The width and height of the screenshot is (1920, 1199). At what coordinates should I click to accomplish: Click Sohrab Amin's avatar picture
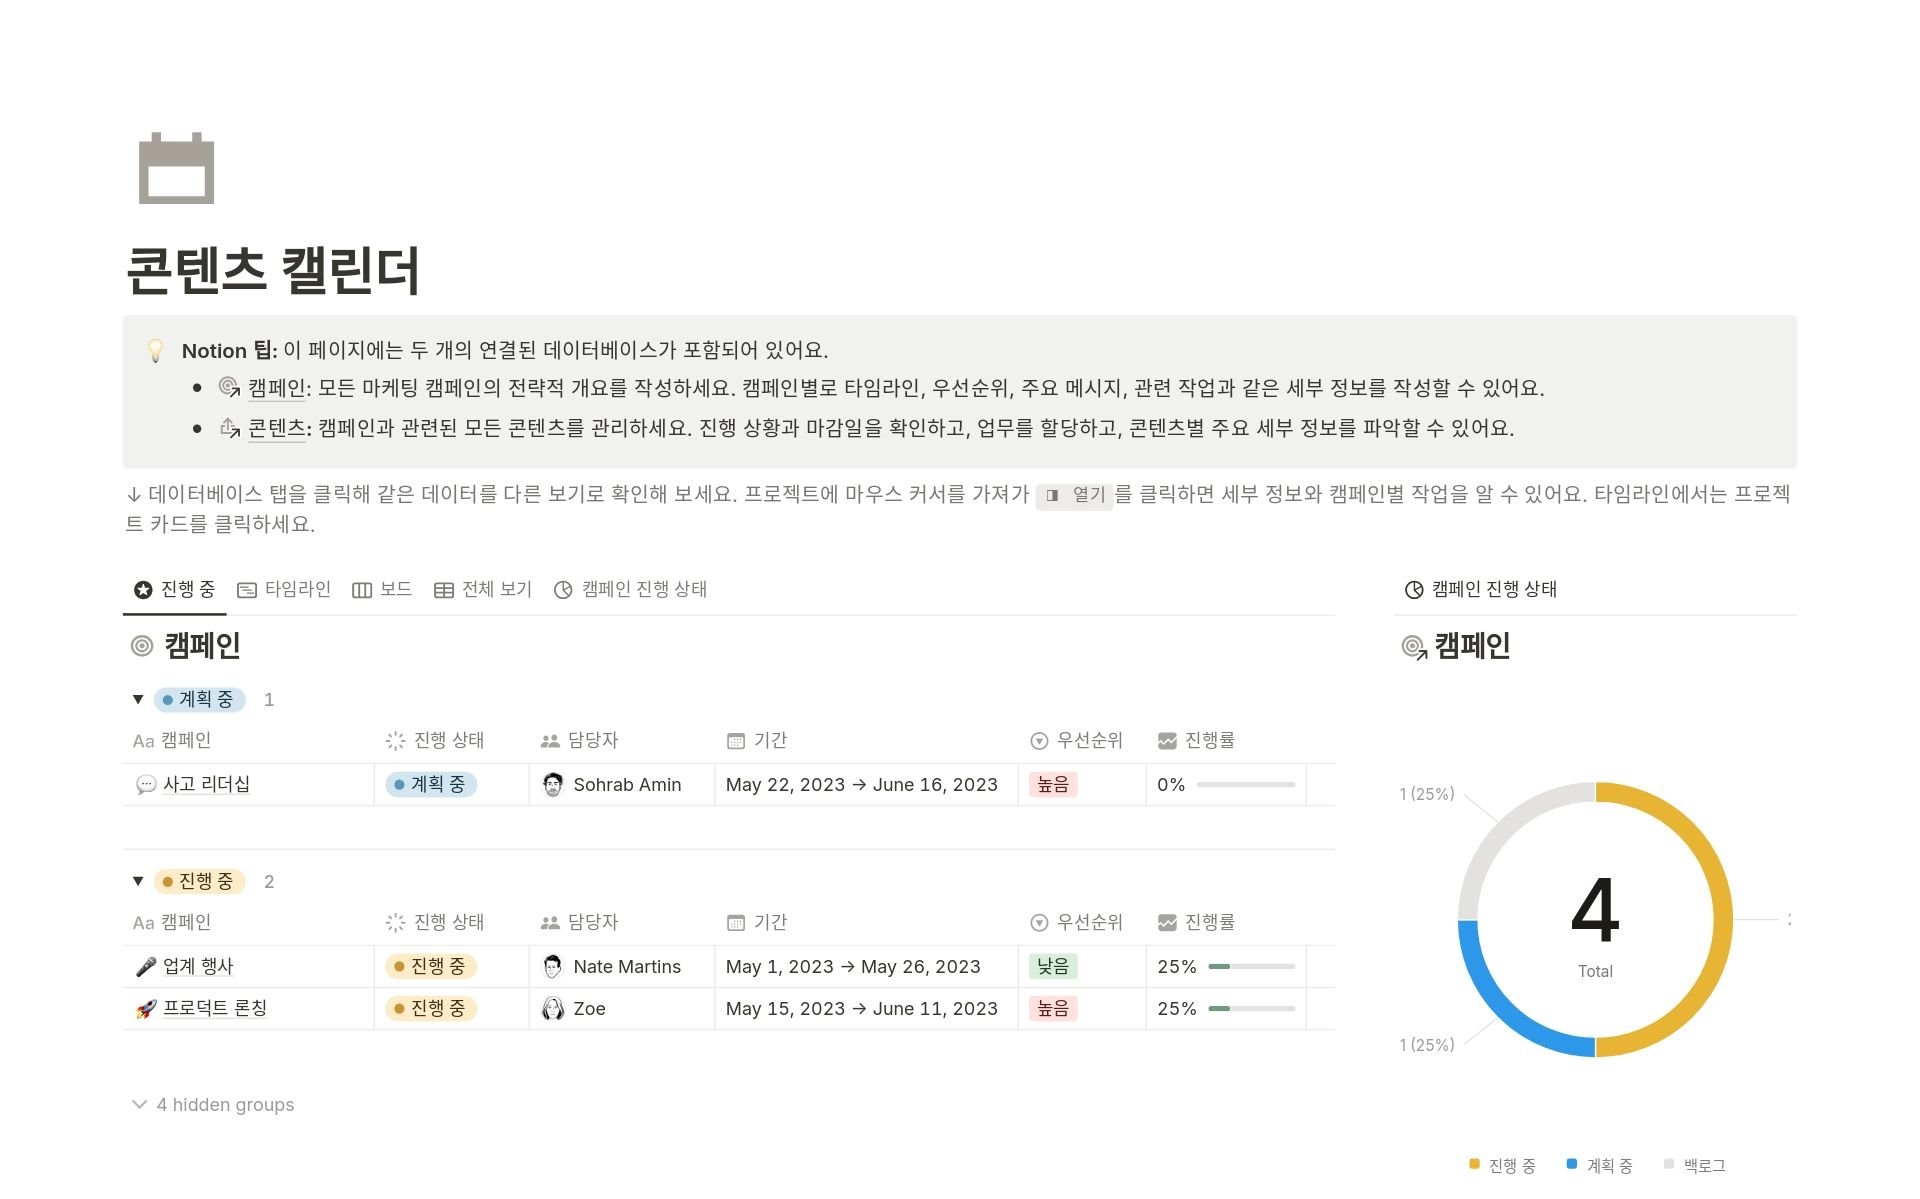[551, 784]
